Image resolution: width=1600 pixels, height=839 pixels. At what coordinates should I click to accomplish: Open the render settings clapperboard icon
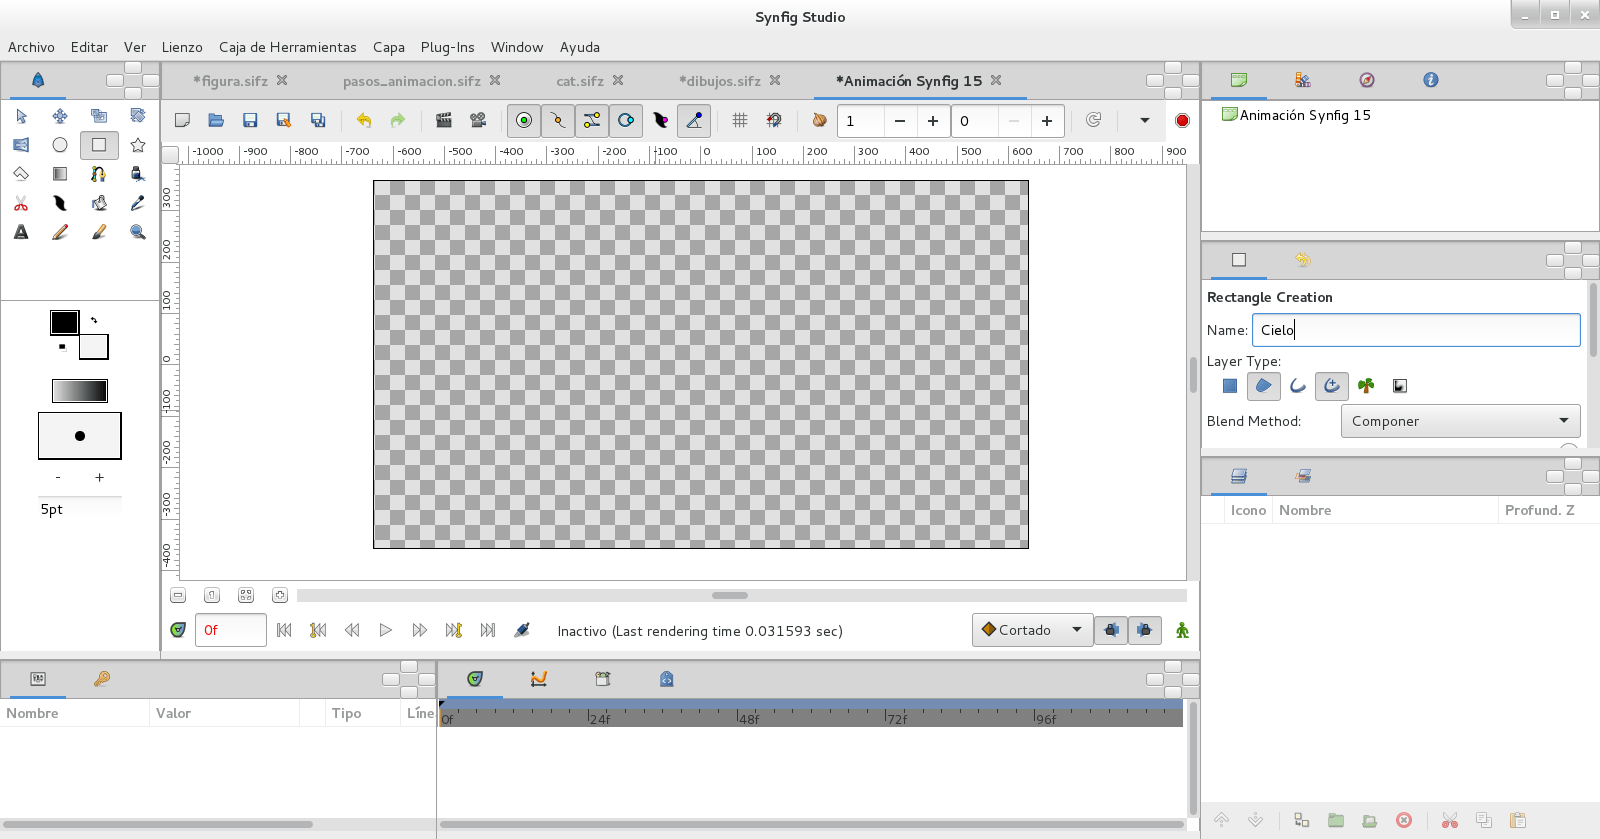pos(444,120)
